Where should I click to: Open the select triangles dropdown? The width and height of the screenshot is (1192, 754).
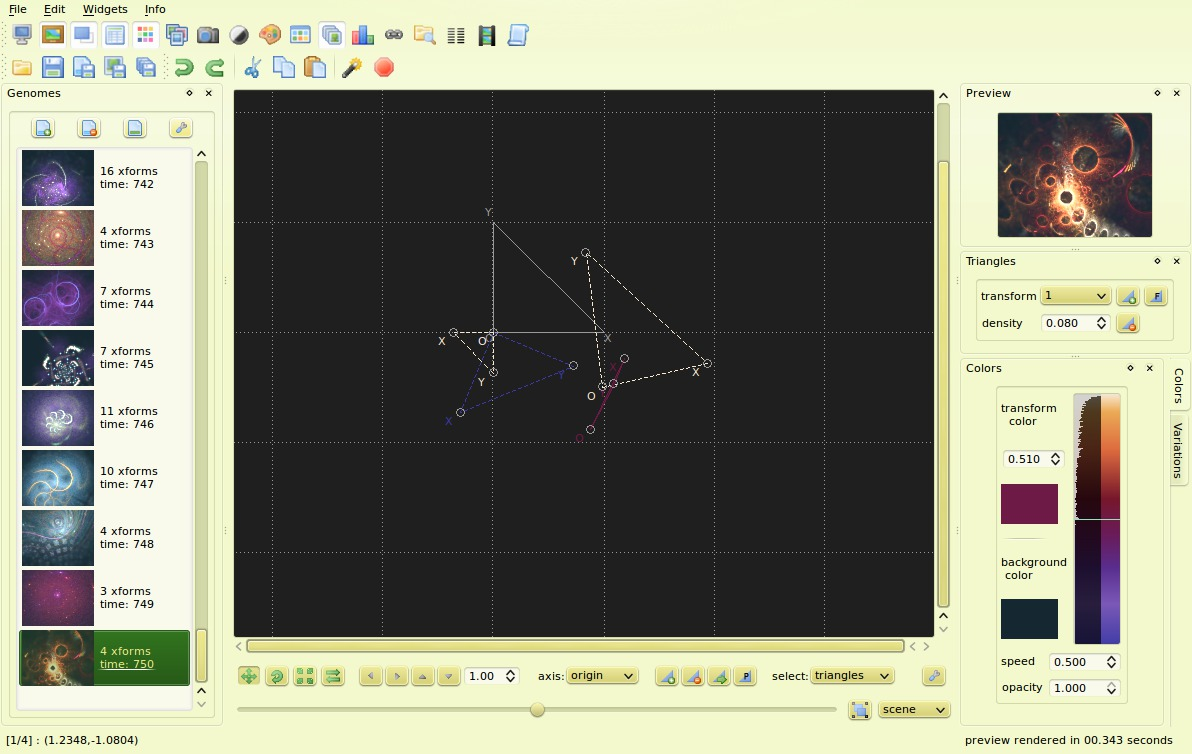tap(852, 676)
